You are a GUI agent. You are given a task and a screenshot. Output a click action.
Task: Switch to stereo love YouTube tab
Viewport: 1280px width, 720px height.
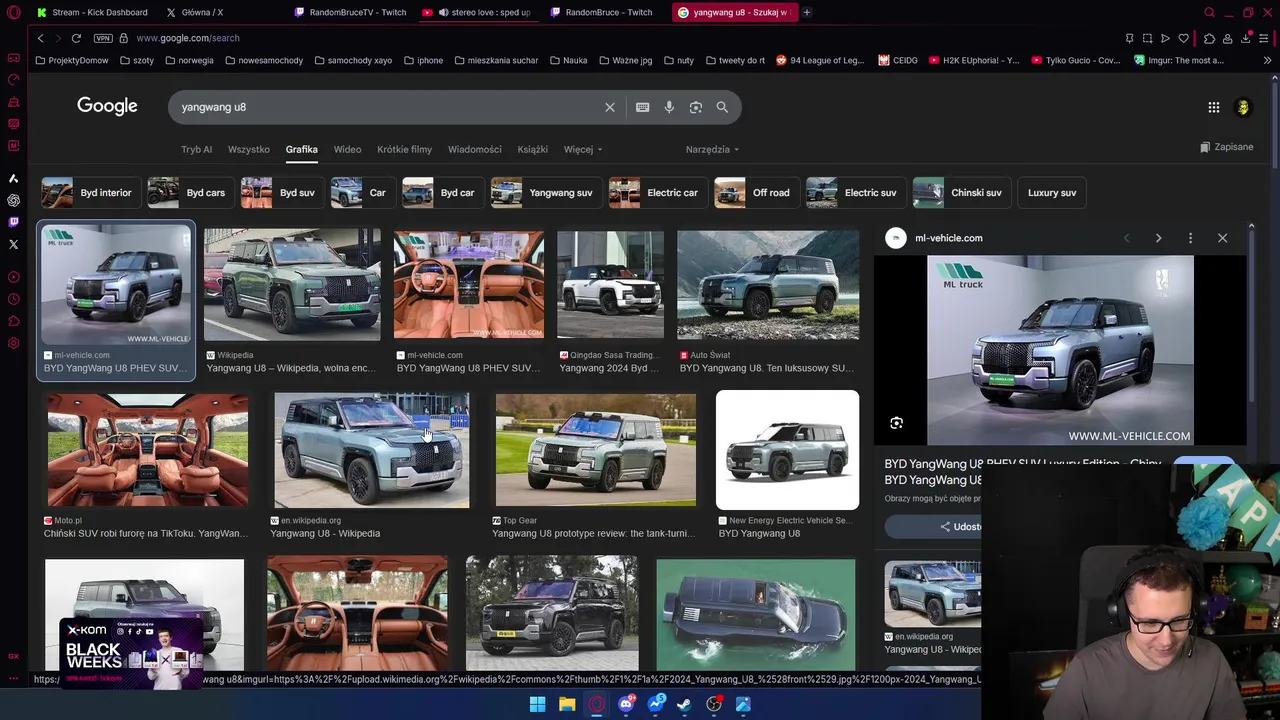(478, 12)
